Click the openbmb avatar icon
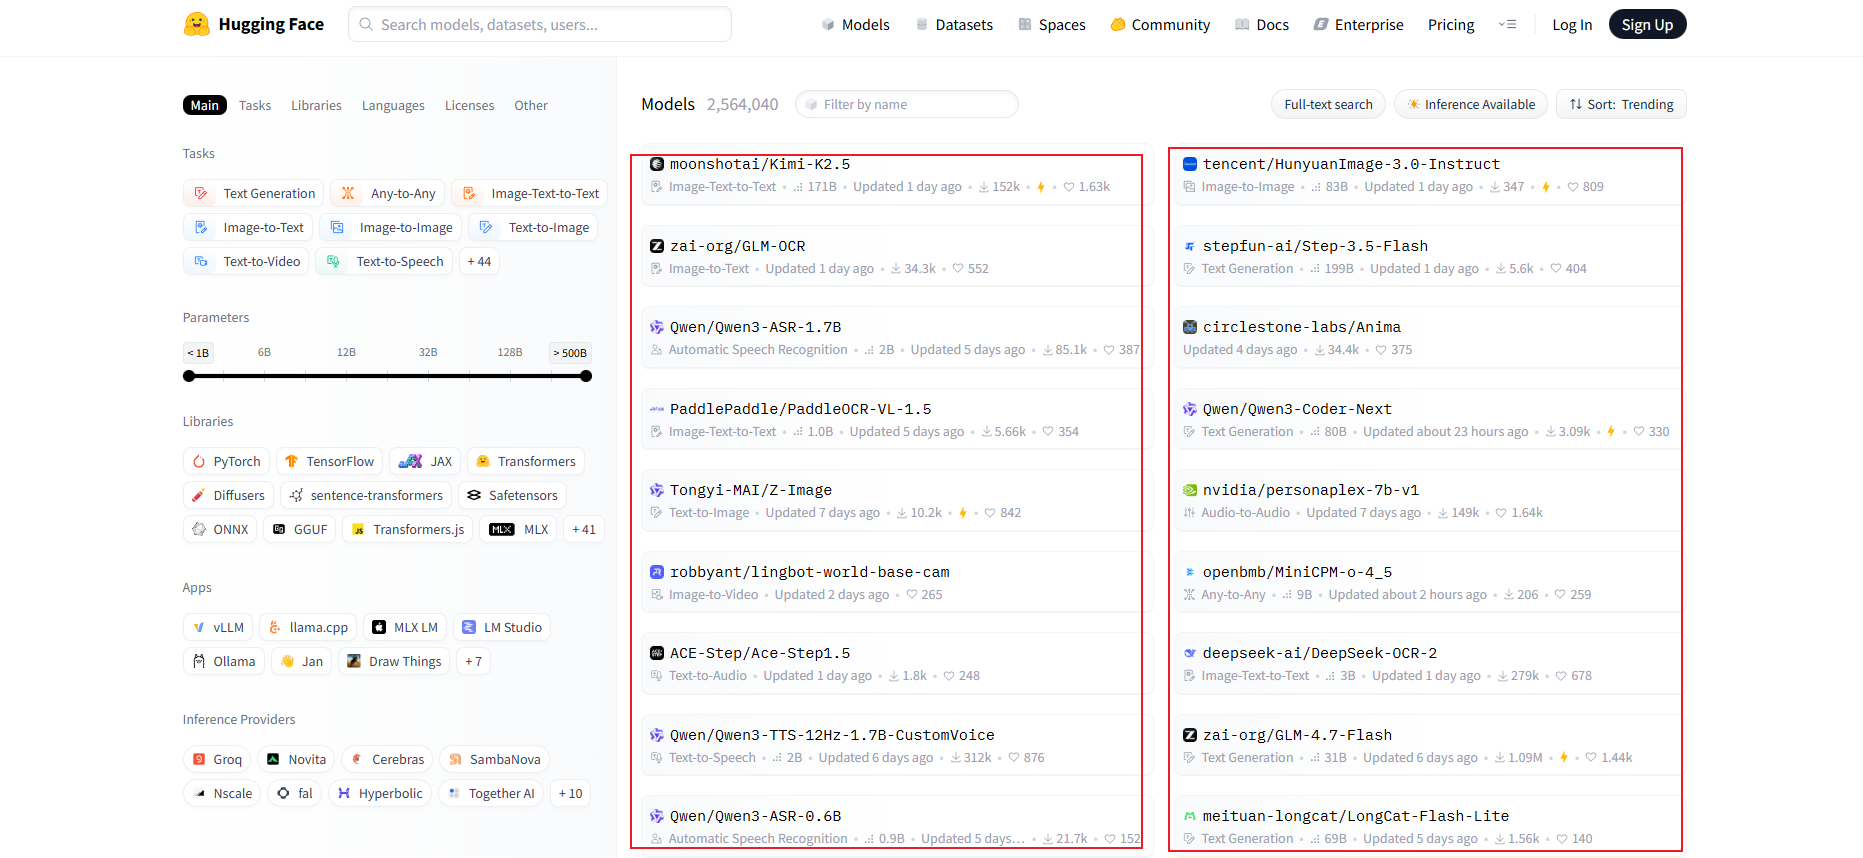The width and height of the screenshot is (1863, 858). (1190, 572)
